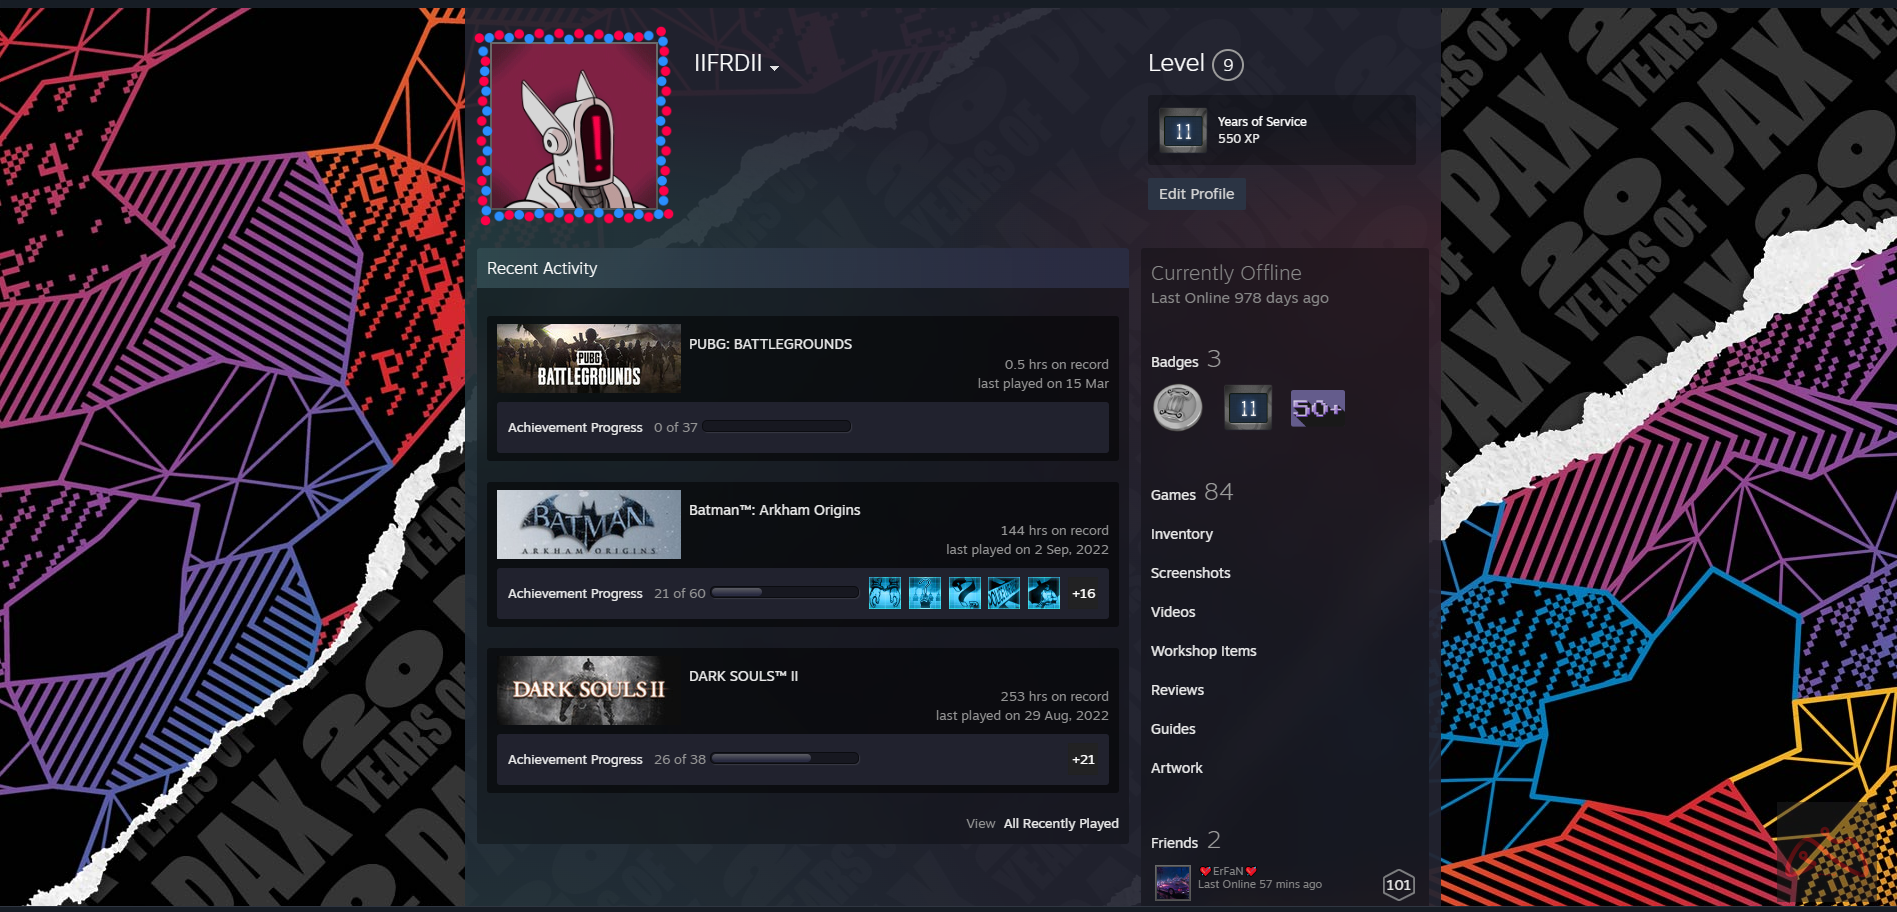Screen dimensions: 1897x912
Task: Open the profile name dropdown arrow
Action: point(775,66)
